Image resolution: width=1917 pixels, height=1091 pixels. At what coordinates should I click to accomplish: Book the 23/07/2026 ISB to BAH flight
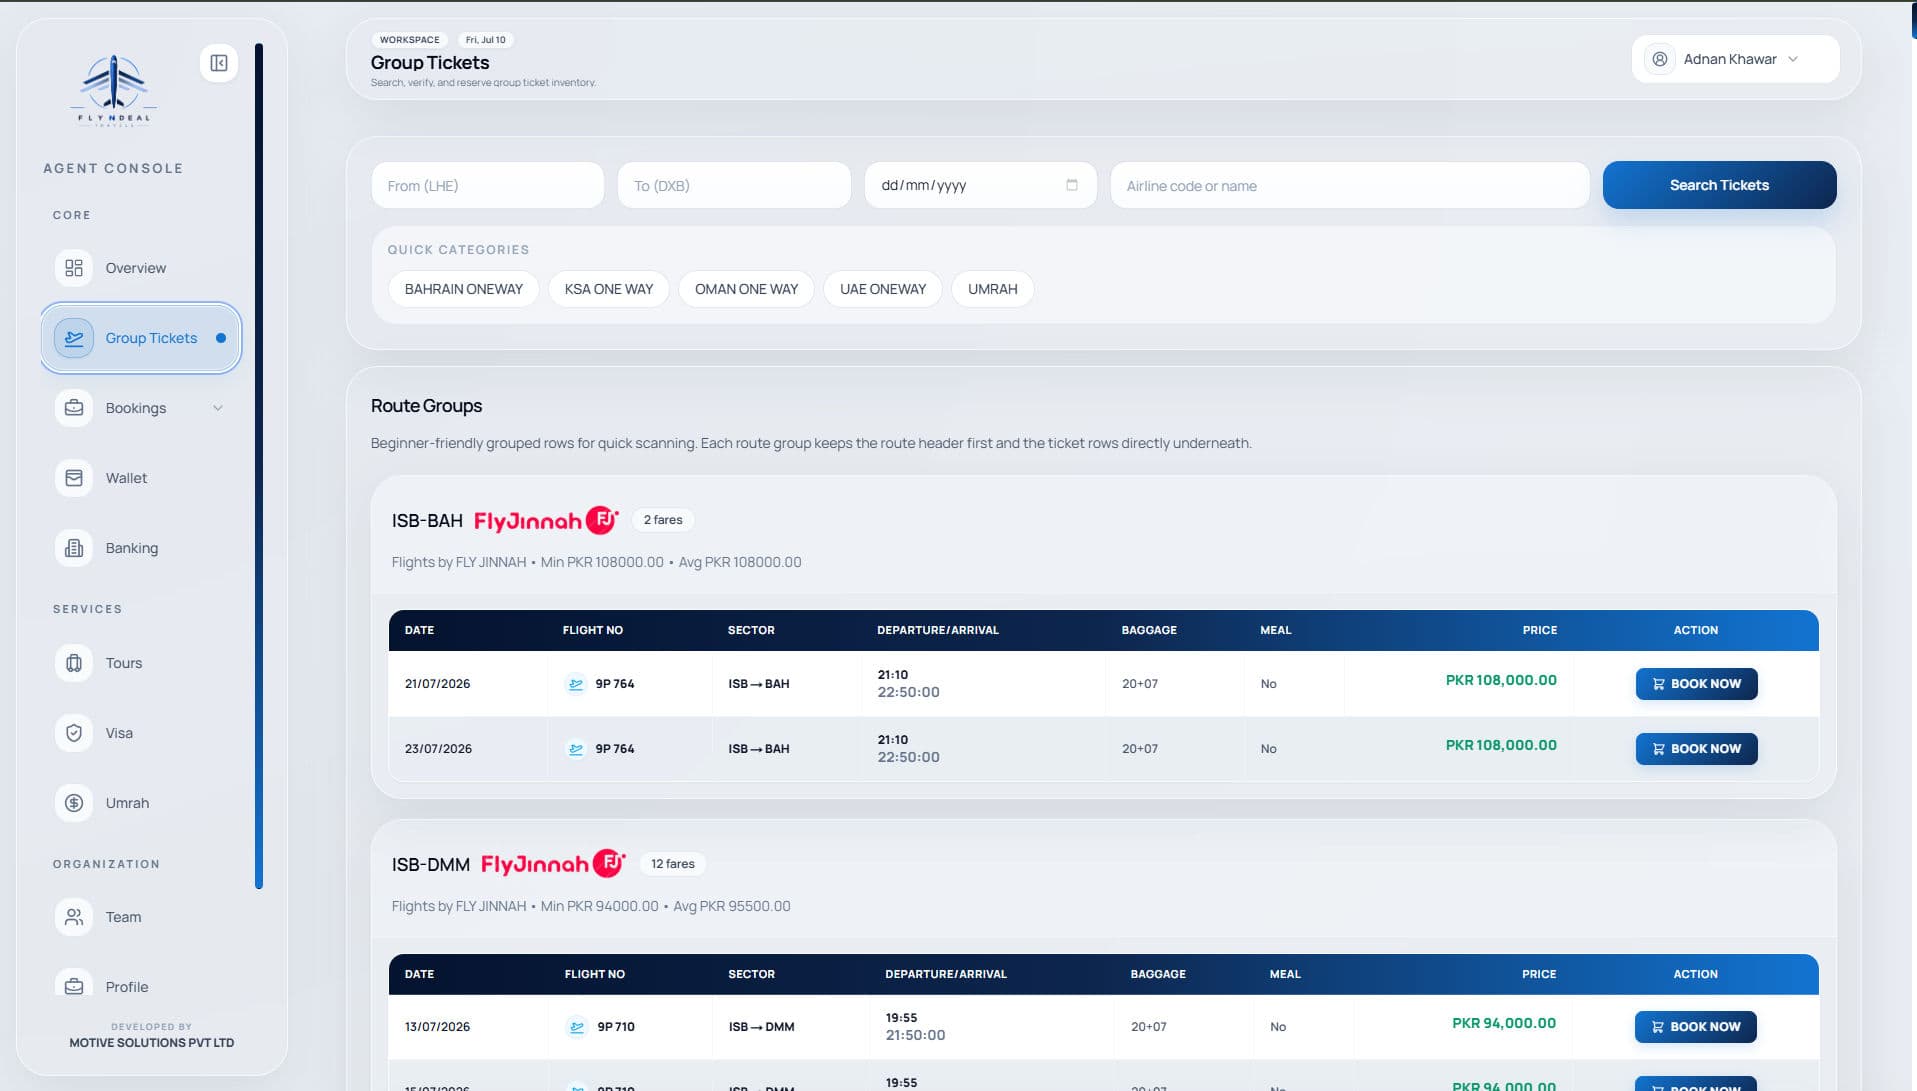click(1696, 749)
